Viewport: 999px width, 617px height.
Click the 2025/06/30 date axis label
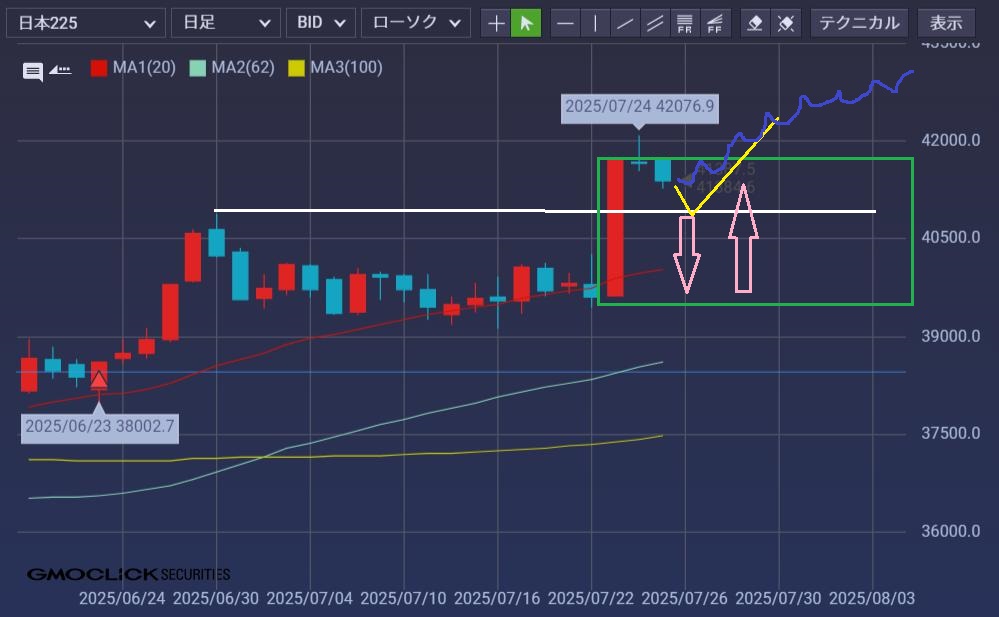click(216, 599)
